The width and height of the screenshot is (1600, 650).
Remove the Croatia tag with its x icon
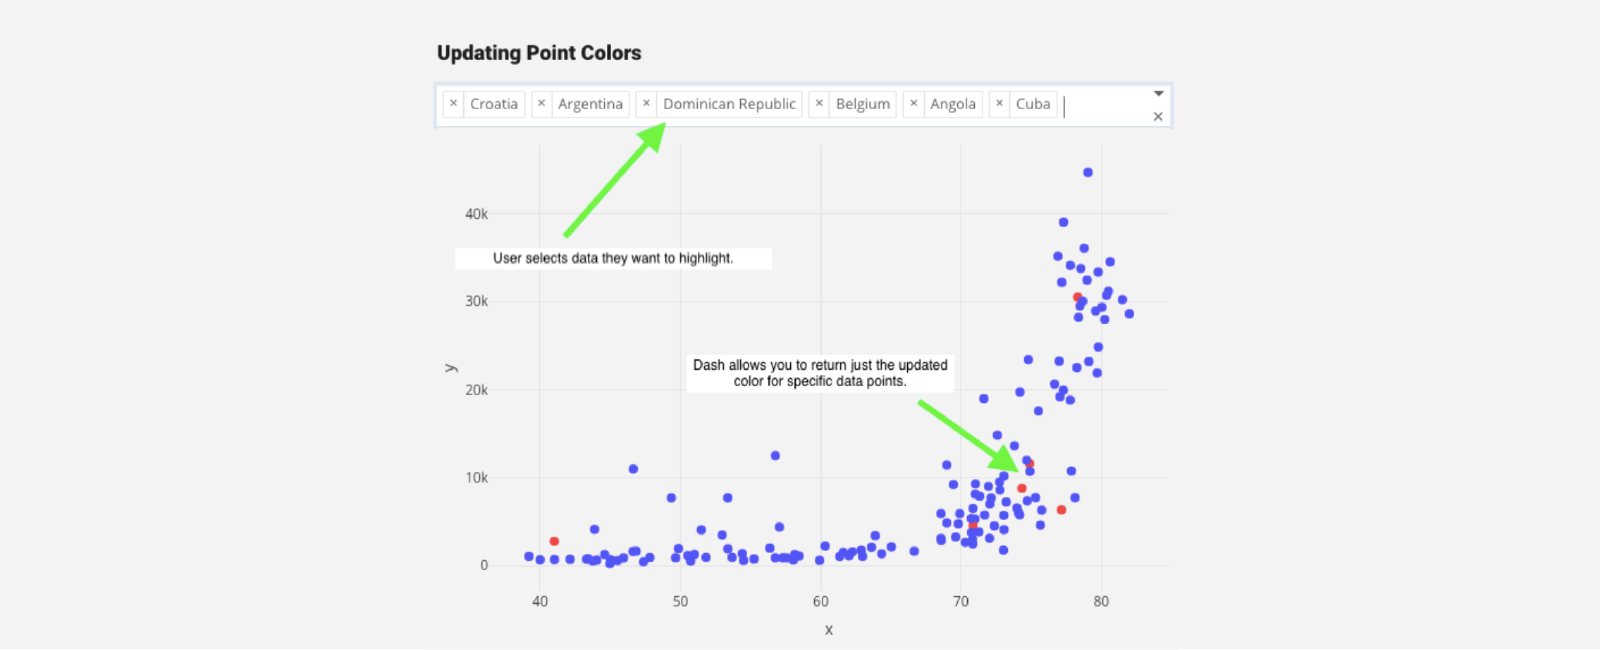pos(453,104)
